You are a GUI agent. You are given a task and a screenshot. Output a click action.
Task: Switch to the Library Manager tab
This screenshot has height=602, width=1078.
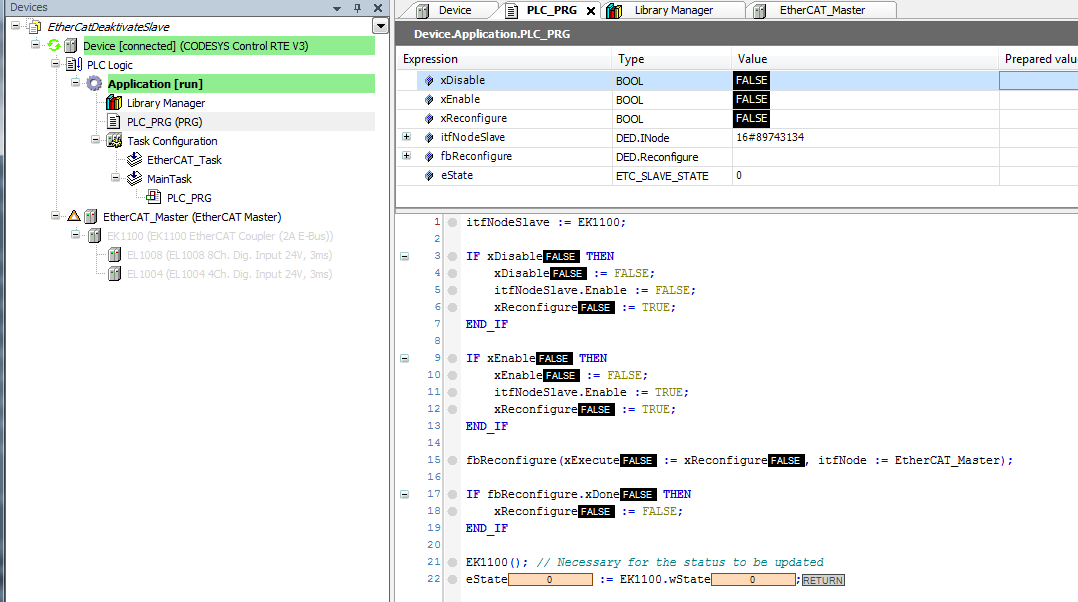pyautogui.click(x=673, y=10)
